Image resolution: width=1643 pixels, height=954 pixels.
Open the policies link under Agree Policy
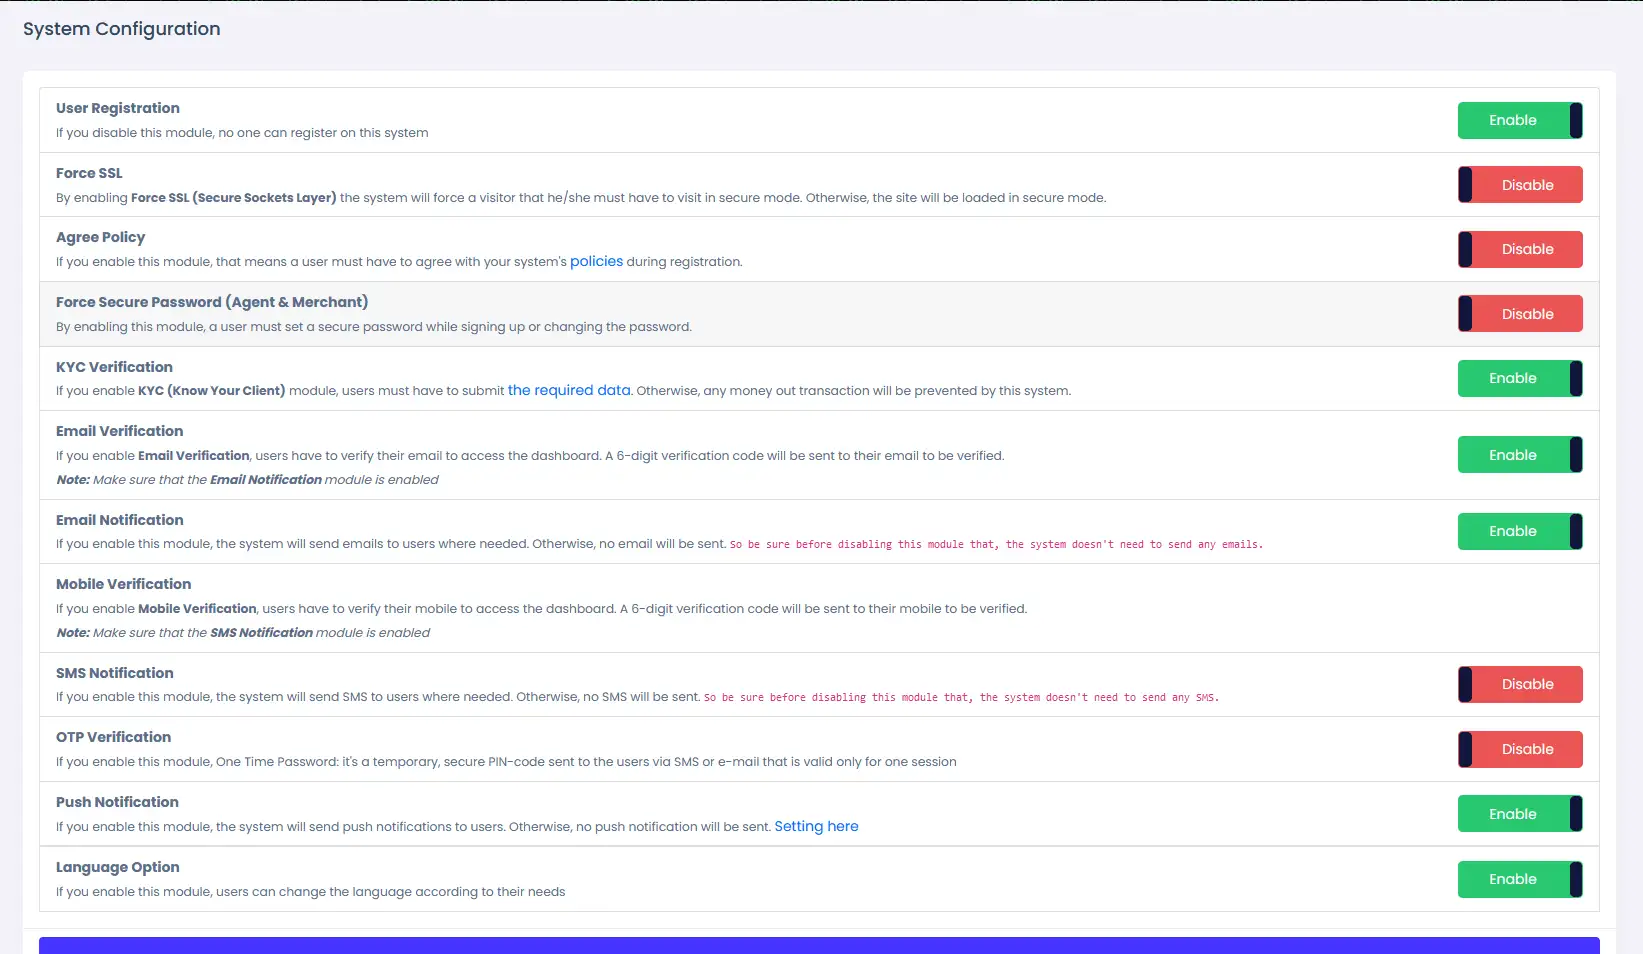(x=596, y=261)
